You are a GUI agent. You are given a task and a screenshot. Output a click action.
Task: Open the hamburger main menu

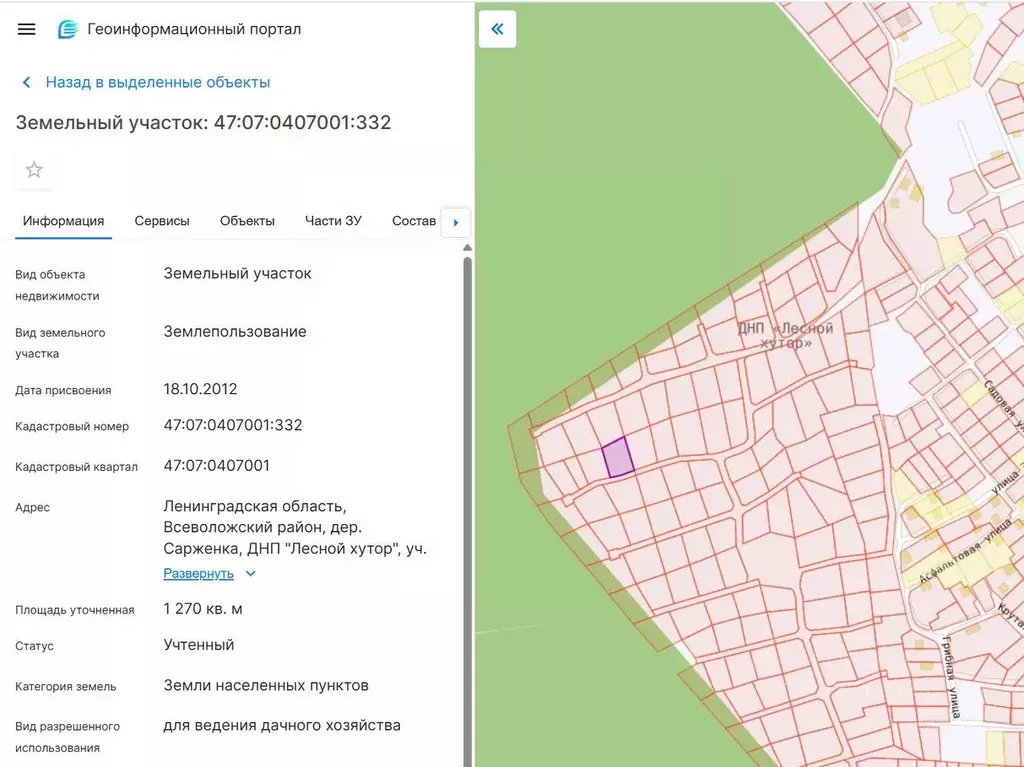tap(27, 29)
